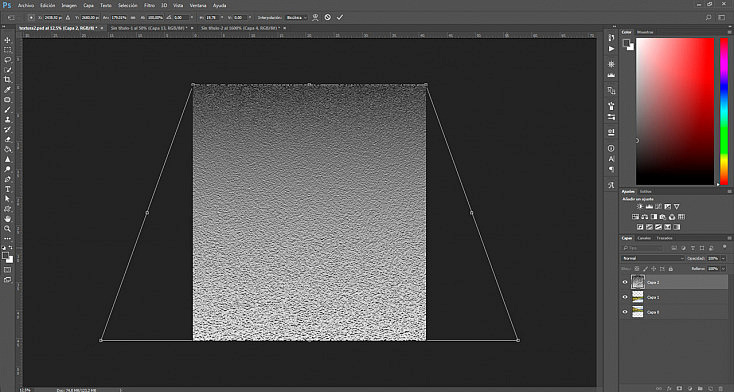Open the collapsed Character panel icon
Image resolution: width=734 pixels, height=392 pixels.
pos(611,159)
